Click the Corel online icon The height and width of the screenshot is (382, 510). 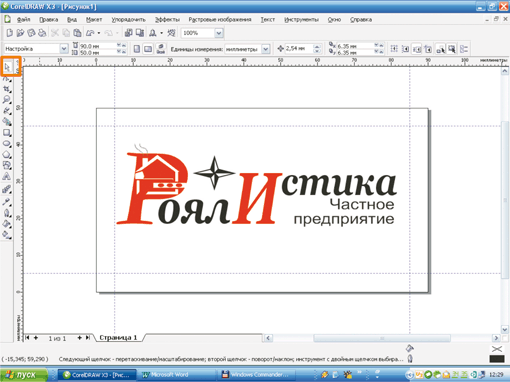click(171, 33)
